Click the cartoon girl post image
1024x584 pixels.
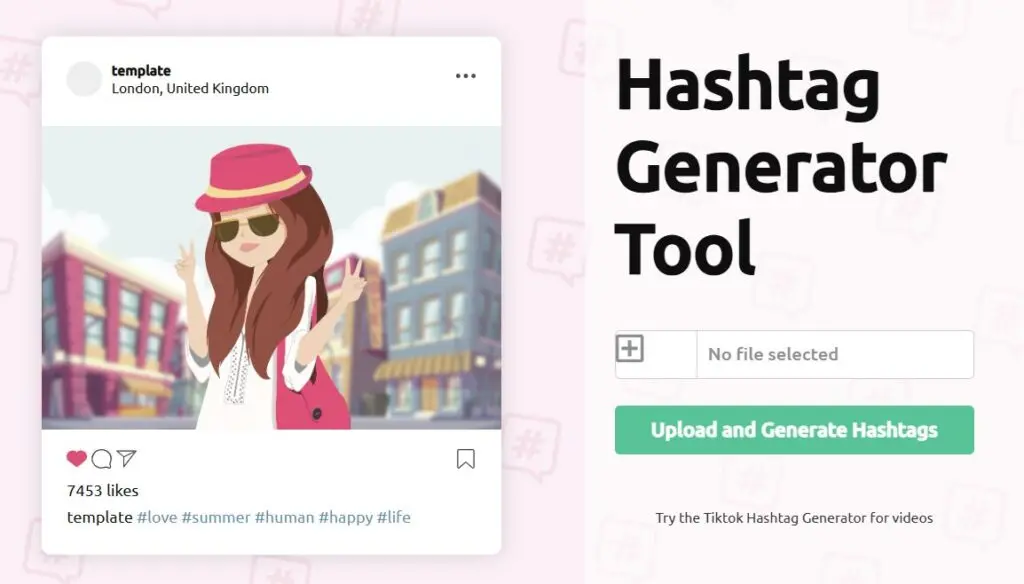(271, 278)
